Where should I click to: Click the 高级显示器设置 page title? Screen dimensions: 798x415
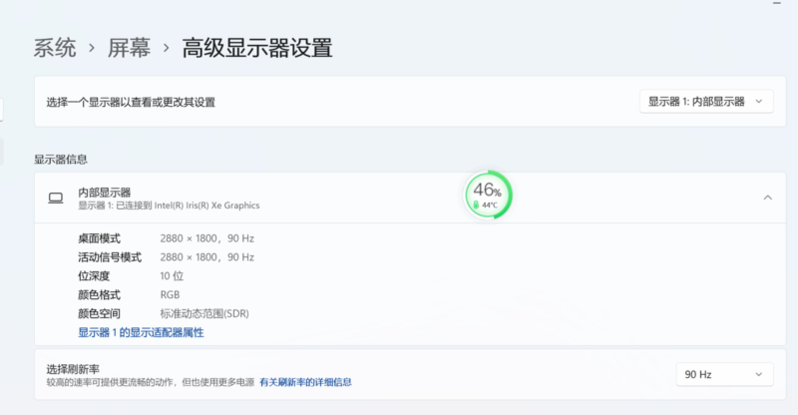(x=257, y=47)
